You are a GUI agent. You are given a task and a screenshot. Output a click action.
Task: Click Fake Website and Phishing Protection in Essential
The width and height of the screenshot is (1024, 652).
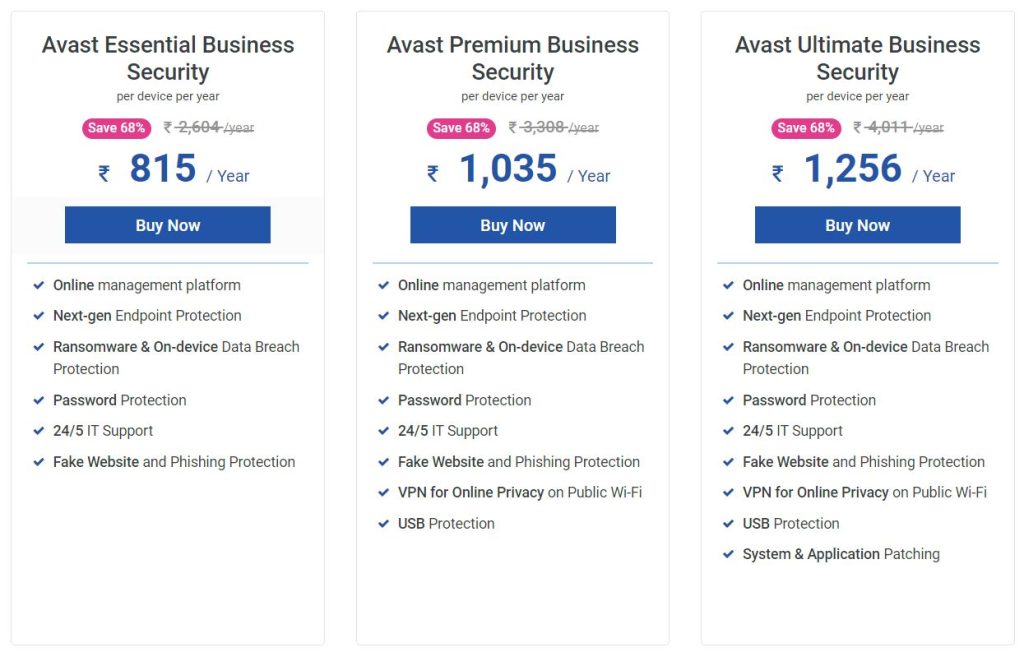(x=174, y=462)
